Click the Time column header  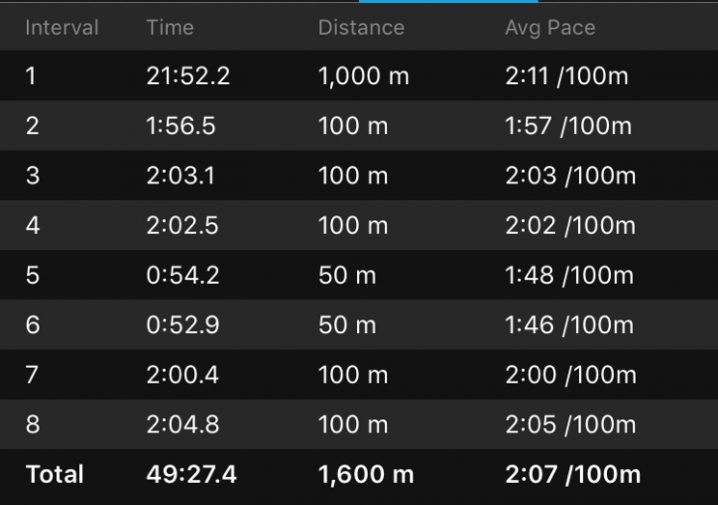169,27
